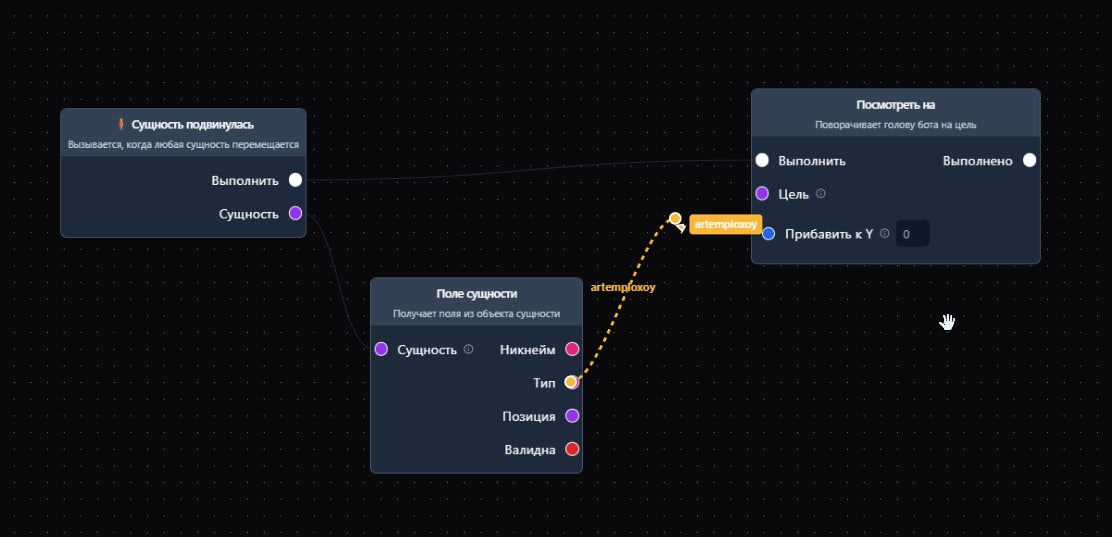
Task: Click the red Валидна output pin
Action: coord(572,449)
